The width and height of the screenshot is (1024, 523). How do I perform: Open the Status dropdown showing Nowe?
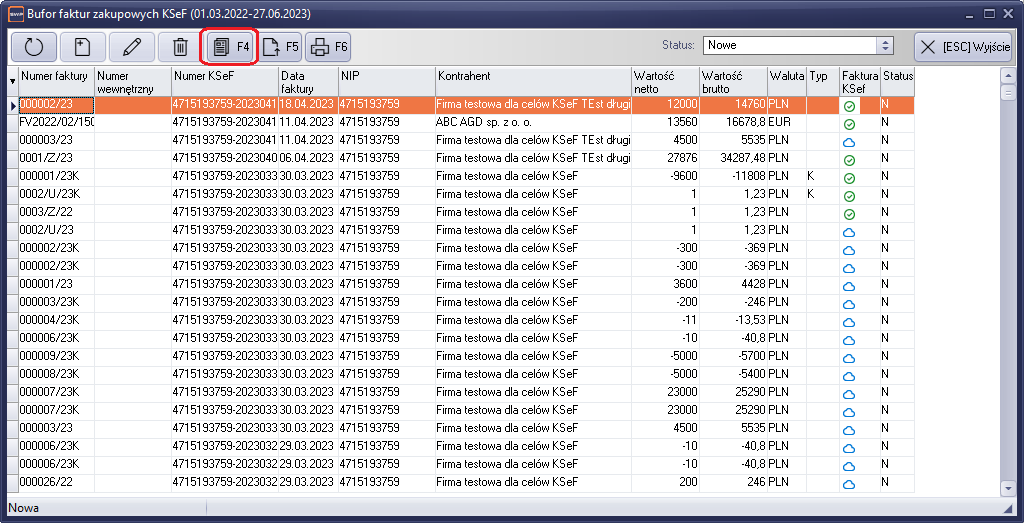[x=884, y=45]
